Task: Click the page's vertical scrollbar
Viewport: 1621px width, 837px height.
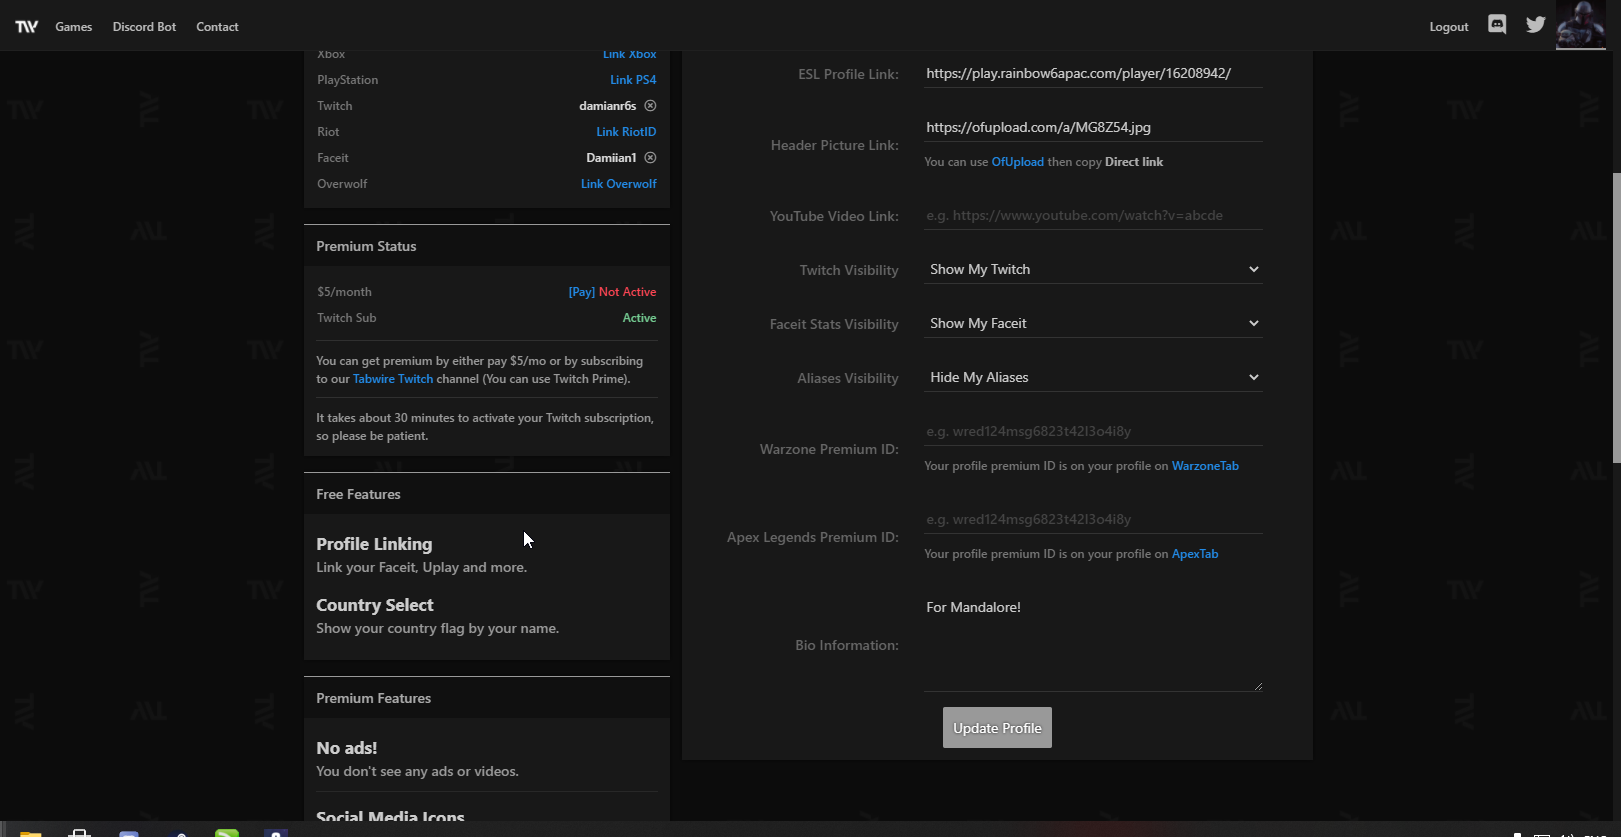Action: tap(1615, 318)
